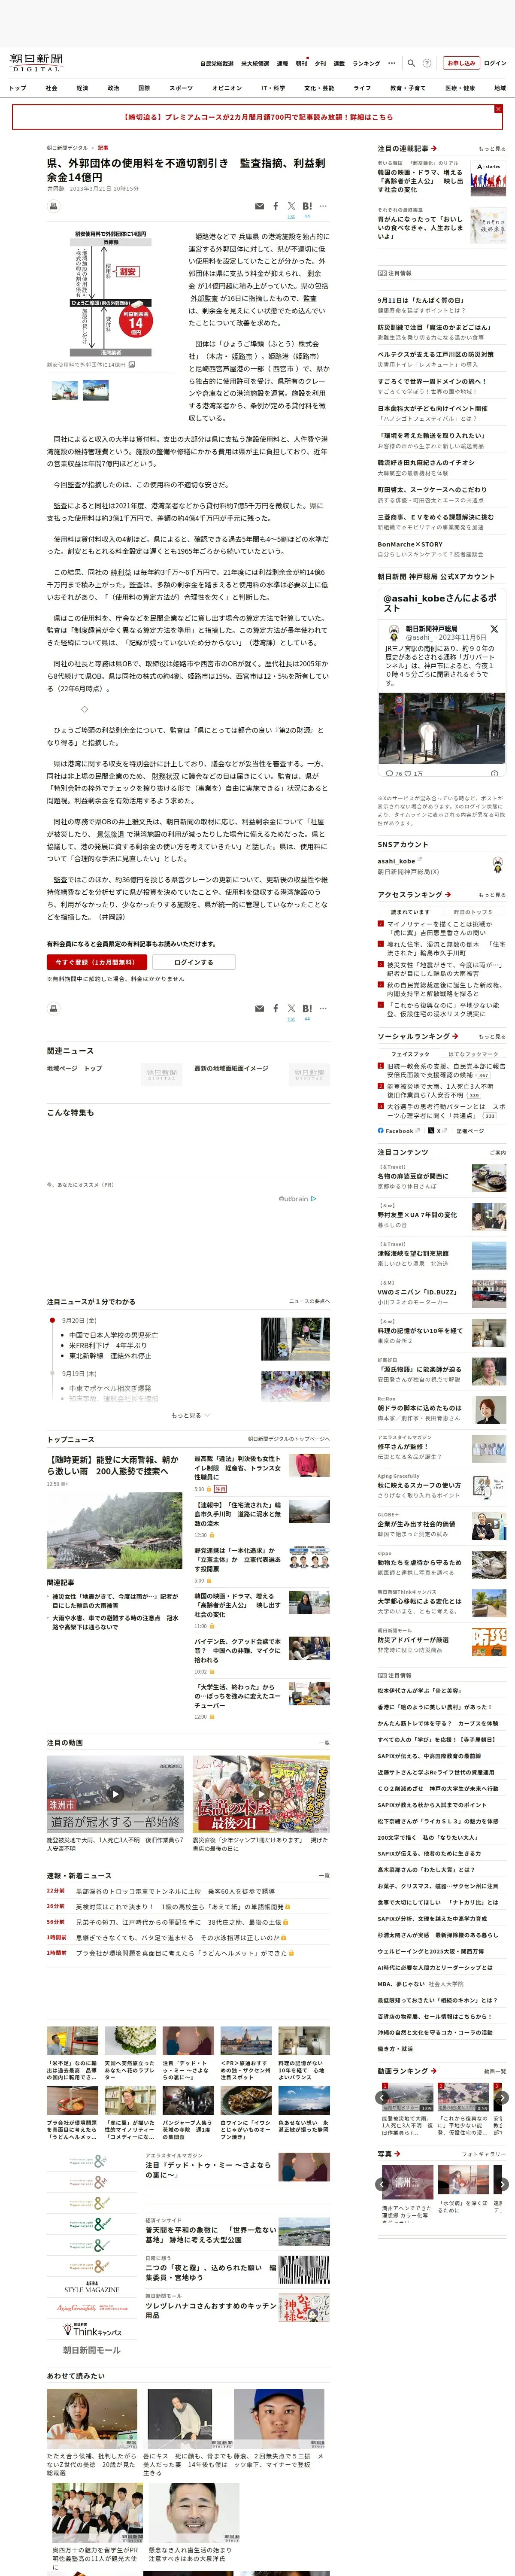Expand the header ellipsis more menu
This screenshot has height=2576, width=515.
coord(392,63)
